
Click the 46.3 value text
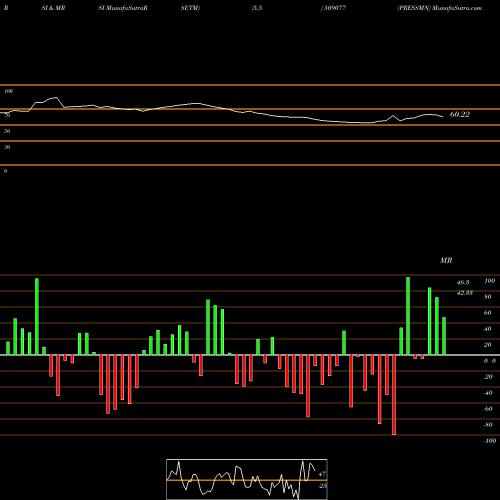click(463, 282)
